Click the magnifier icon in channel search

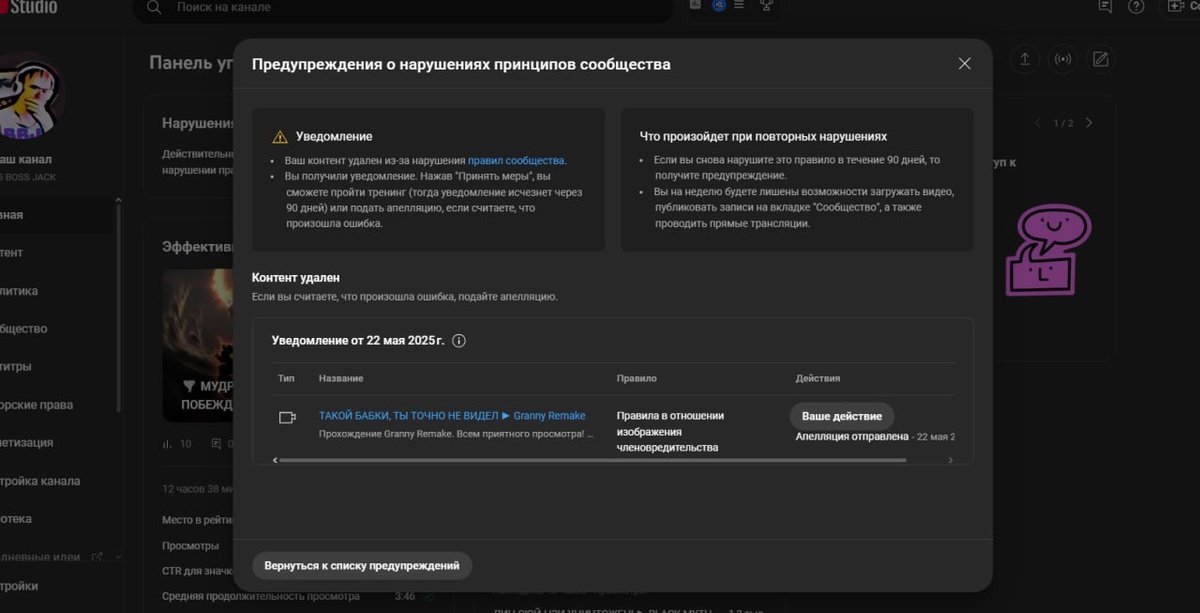154,7
